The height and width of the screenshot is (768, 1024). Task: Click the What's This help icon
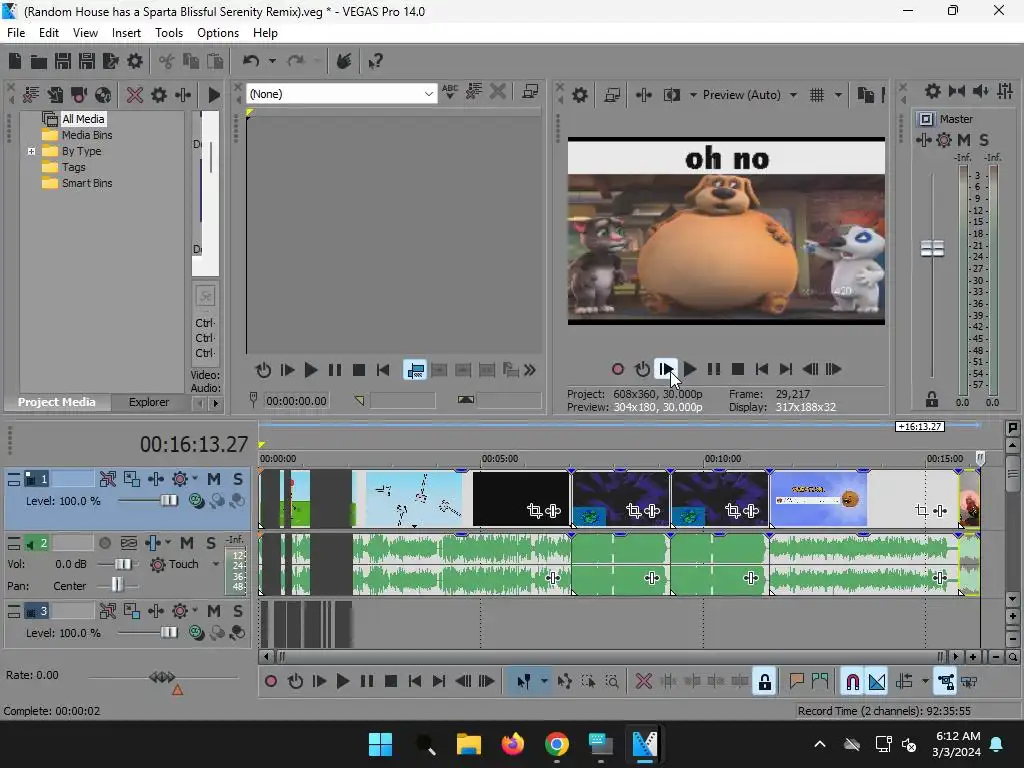(x=375, y=61)
